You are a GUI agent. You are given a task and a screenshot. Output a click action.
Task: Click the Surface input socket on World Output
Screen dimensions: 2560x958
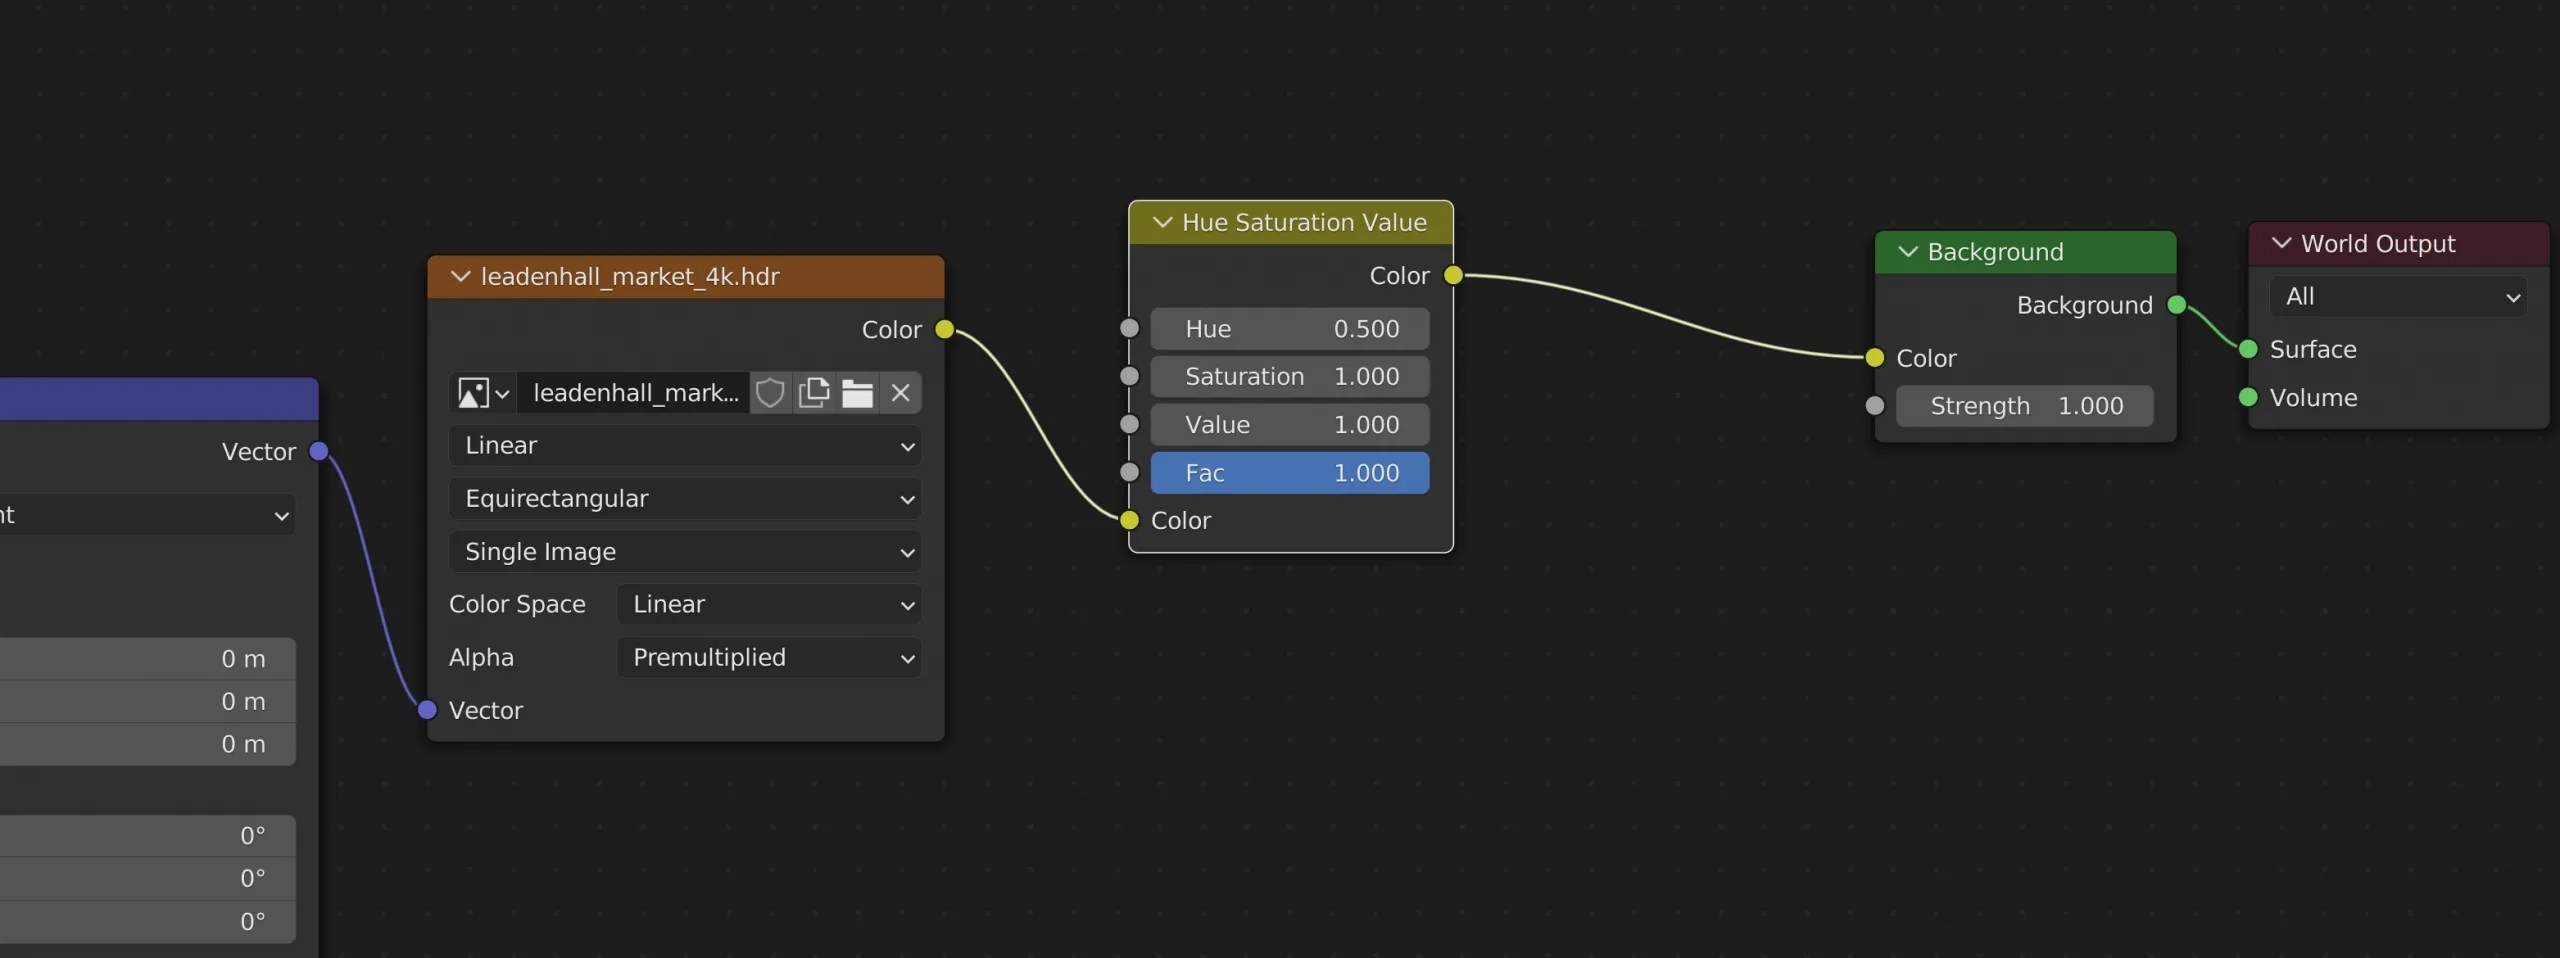click(2246, 349)
